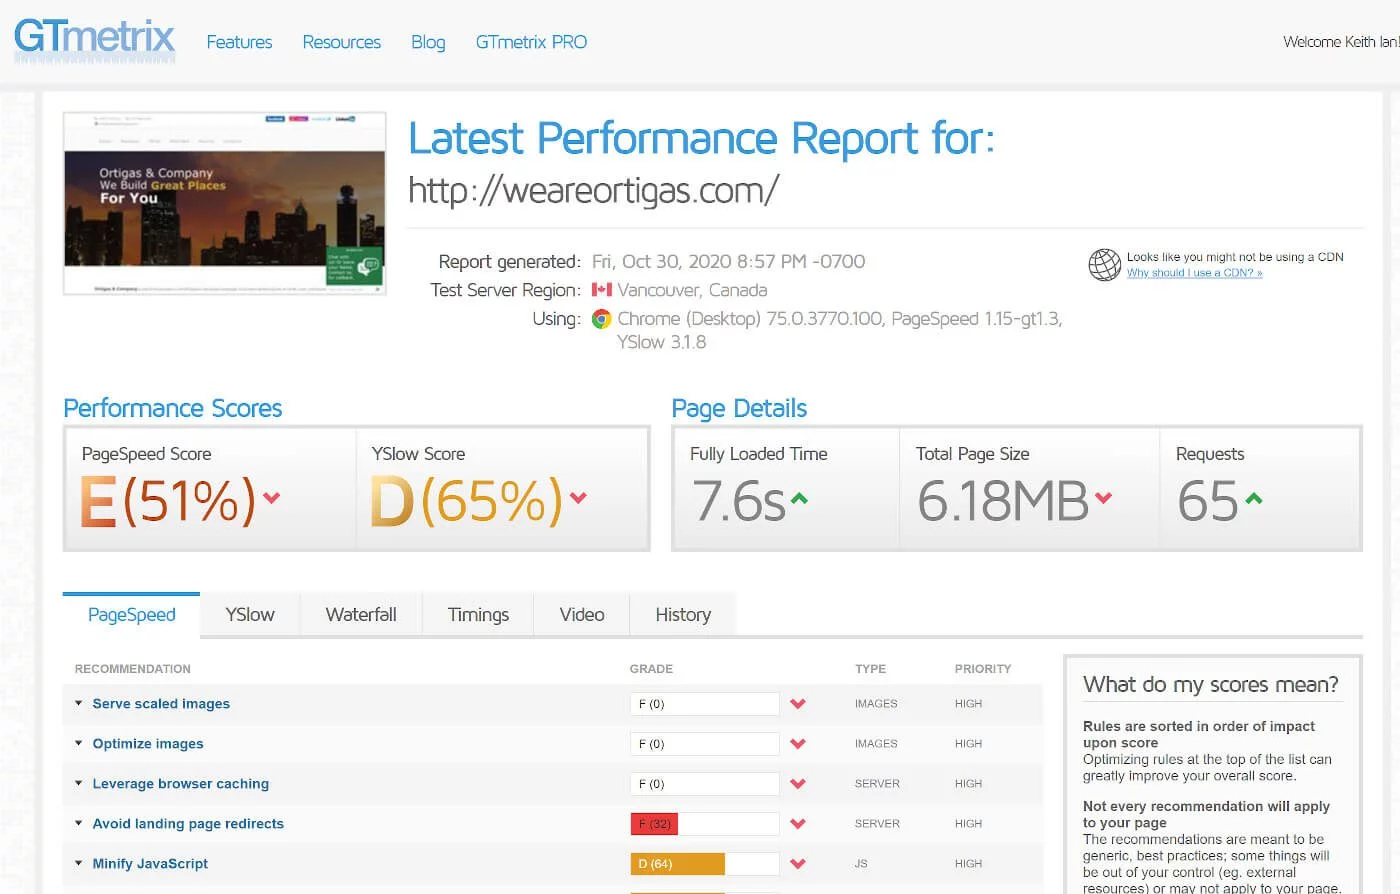The width and height of the screenshot is (1400, 894).
Task: Open the Features menu
Action: click(x=239, y=42)
